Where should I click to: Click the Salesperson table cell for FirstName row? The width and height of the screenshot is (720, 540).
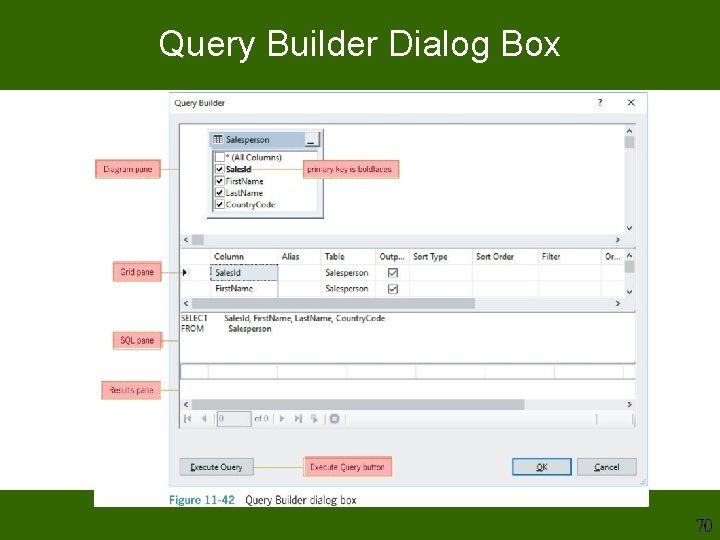coord(348,289)
